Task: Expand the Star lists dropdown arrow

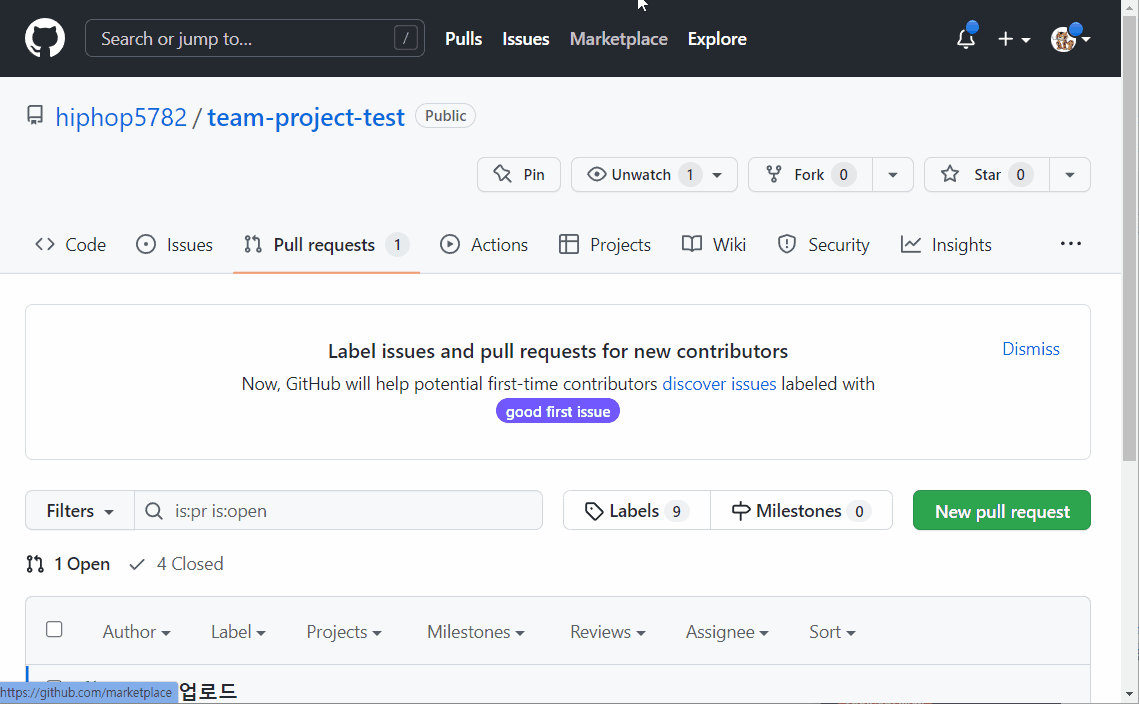Action: coord(1070,174)
